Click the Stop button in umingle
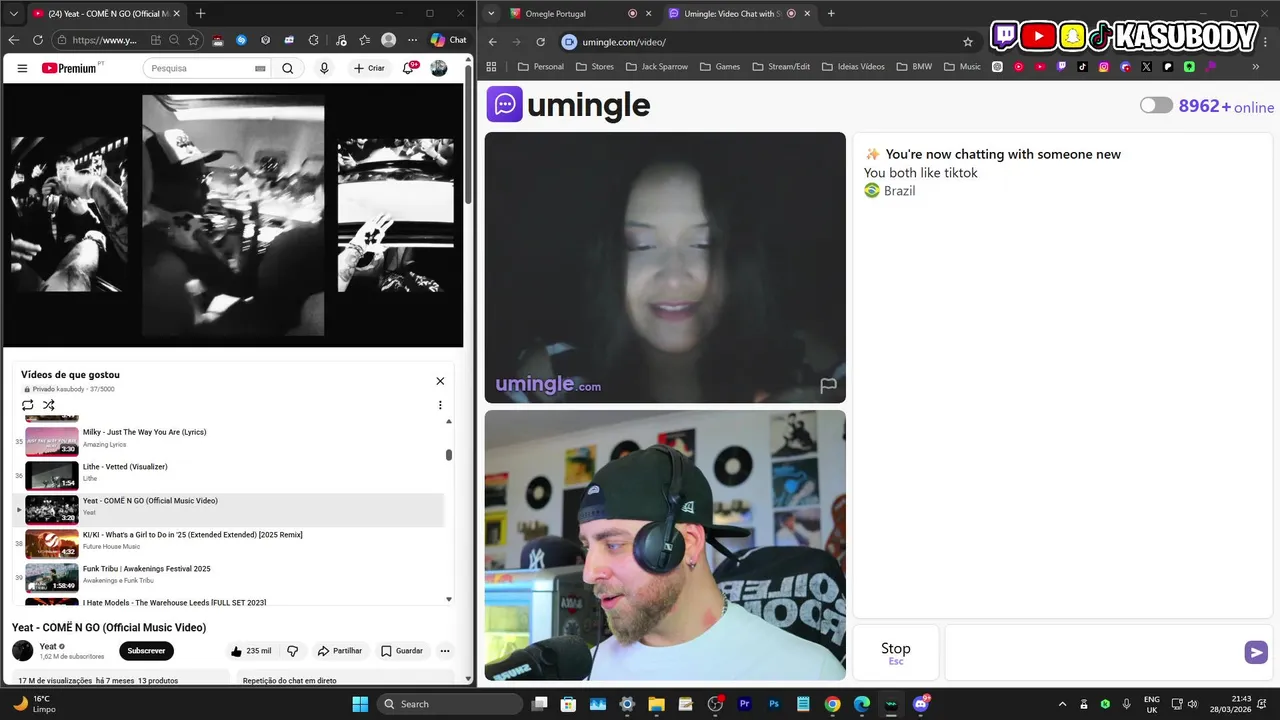 pos(896,653)
